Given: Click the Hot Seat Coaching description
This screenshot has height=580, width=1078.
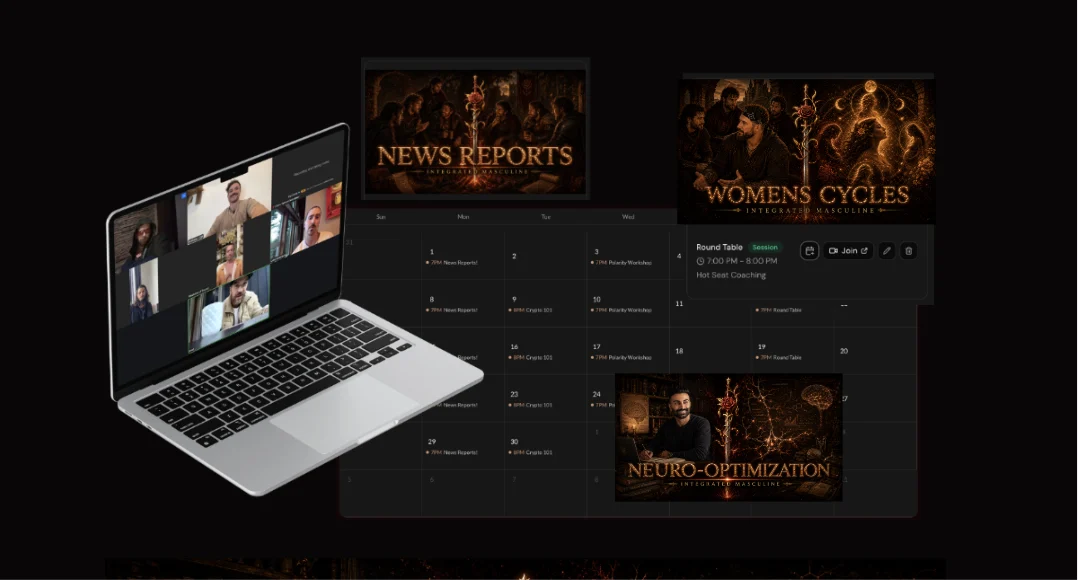Looking at the screenshot, I should coord(731,275).
